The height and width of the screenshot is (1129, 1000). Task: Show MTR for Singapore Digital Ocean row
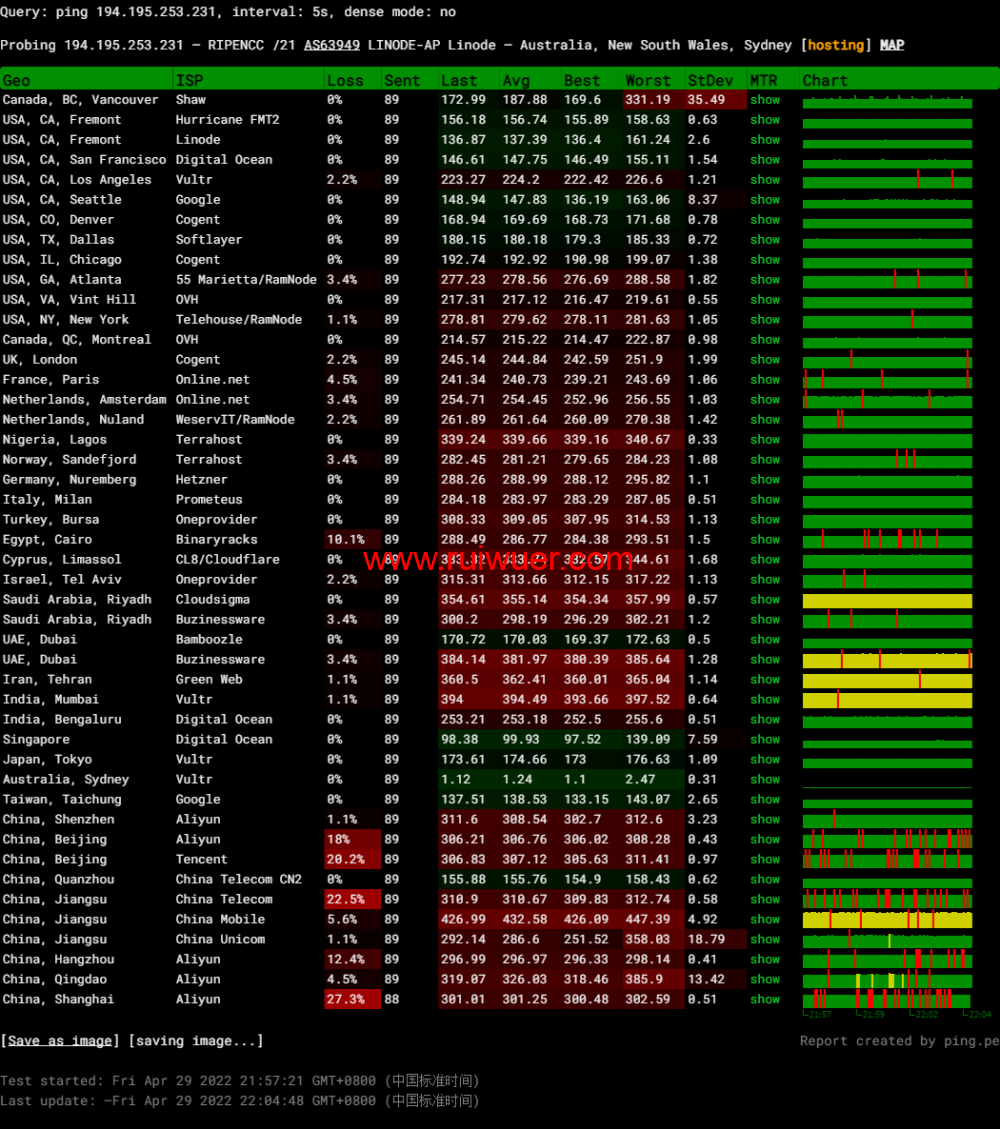pyautogui.click(x=765, y=740)
